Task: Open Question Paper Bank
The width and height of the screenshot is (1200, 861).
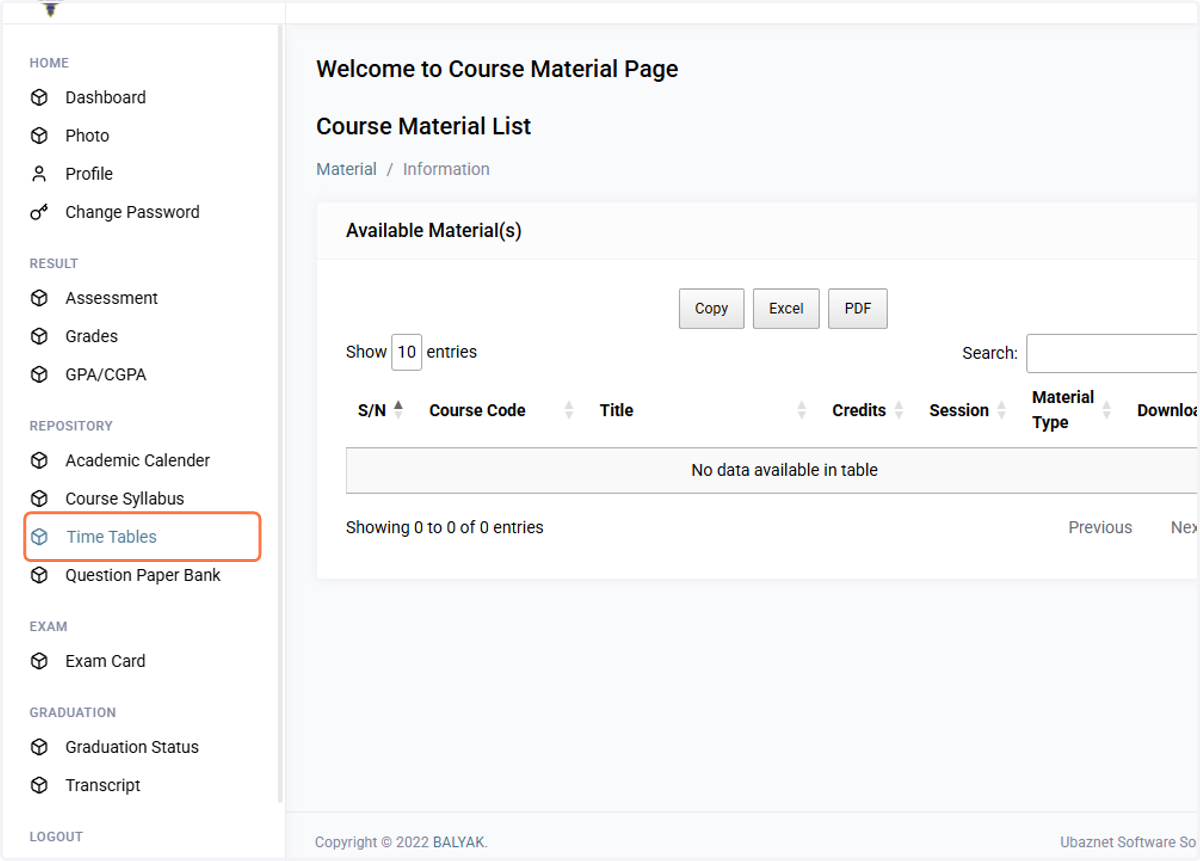Action: (143, 575)
